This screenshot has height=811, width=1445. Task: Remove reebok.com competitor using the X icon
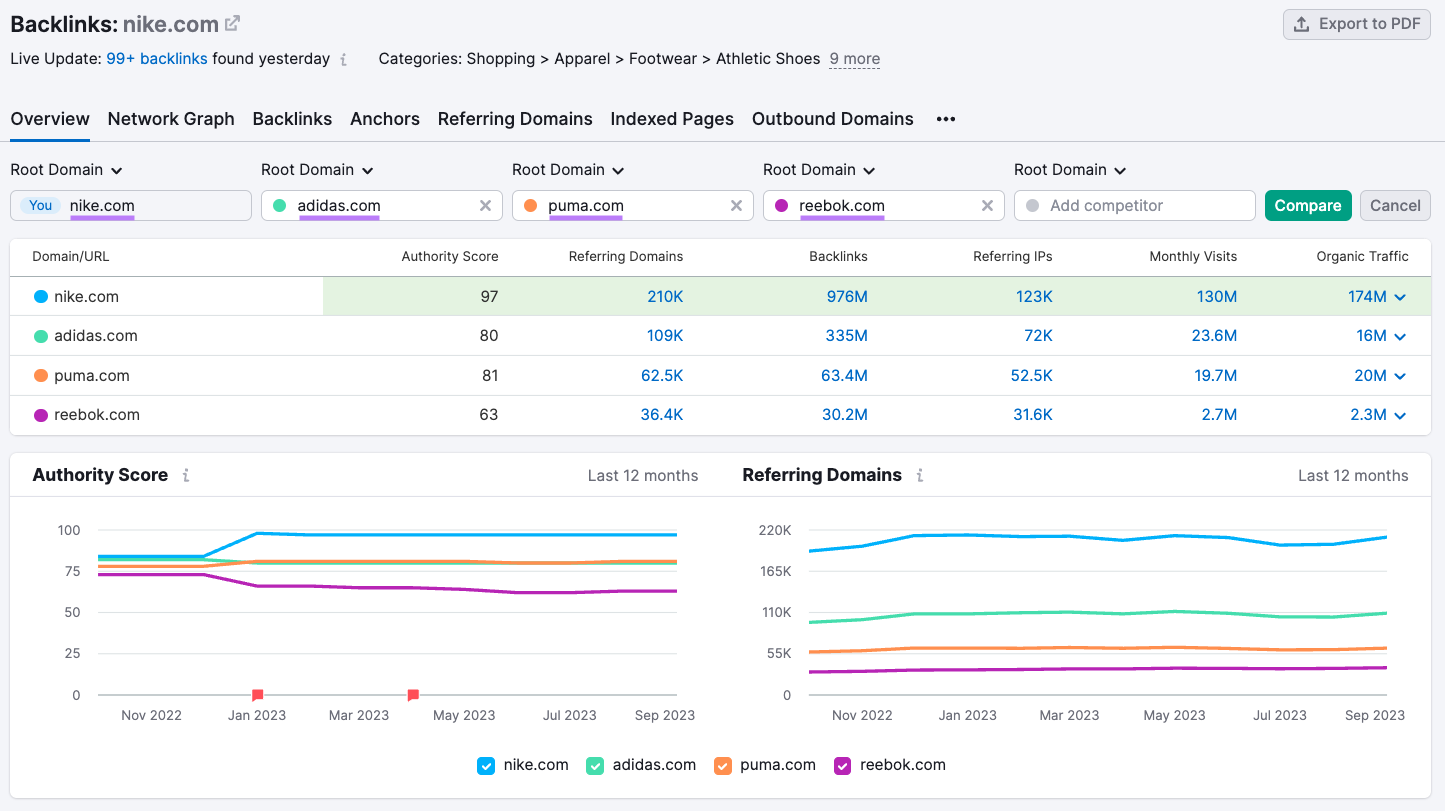987,205
